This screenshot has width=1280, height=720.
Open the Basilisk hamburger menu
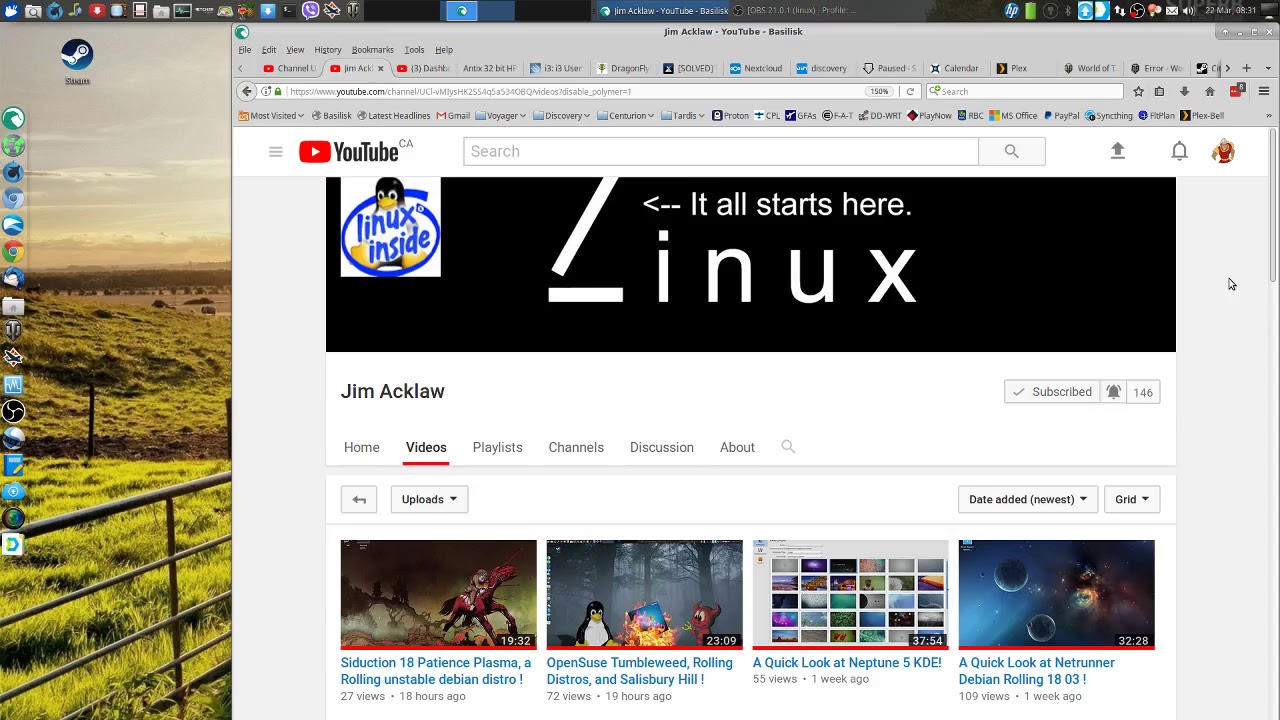(x=1264, y=91)
